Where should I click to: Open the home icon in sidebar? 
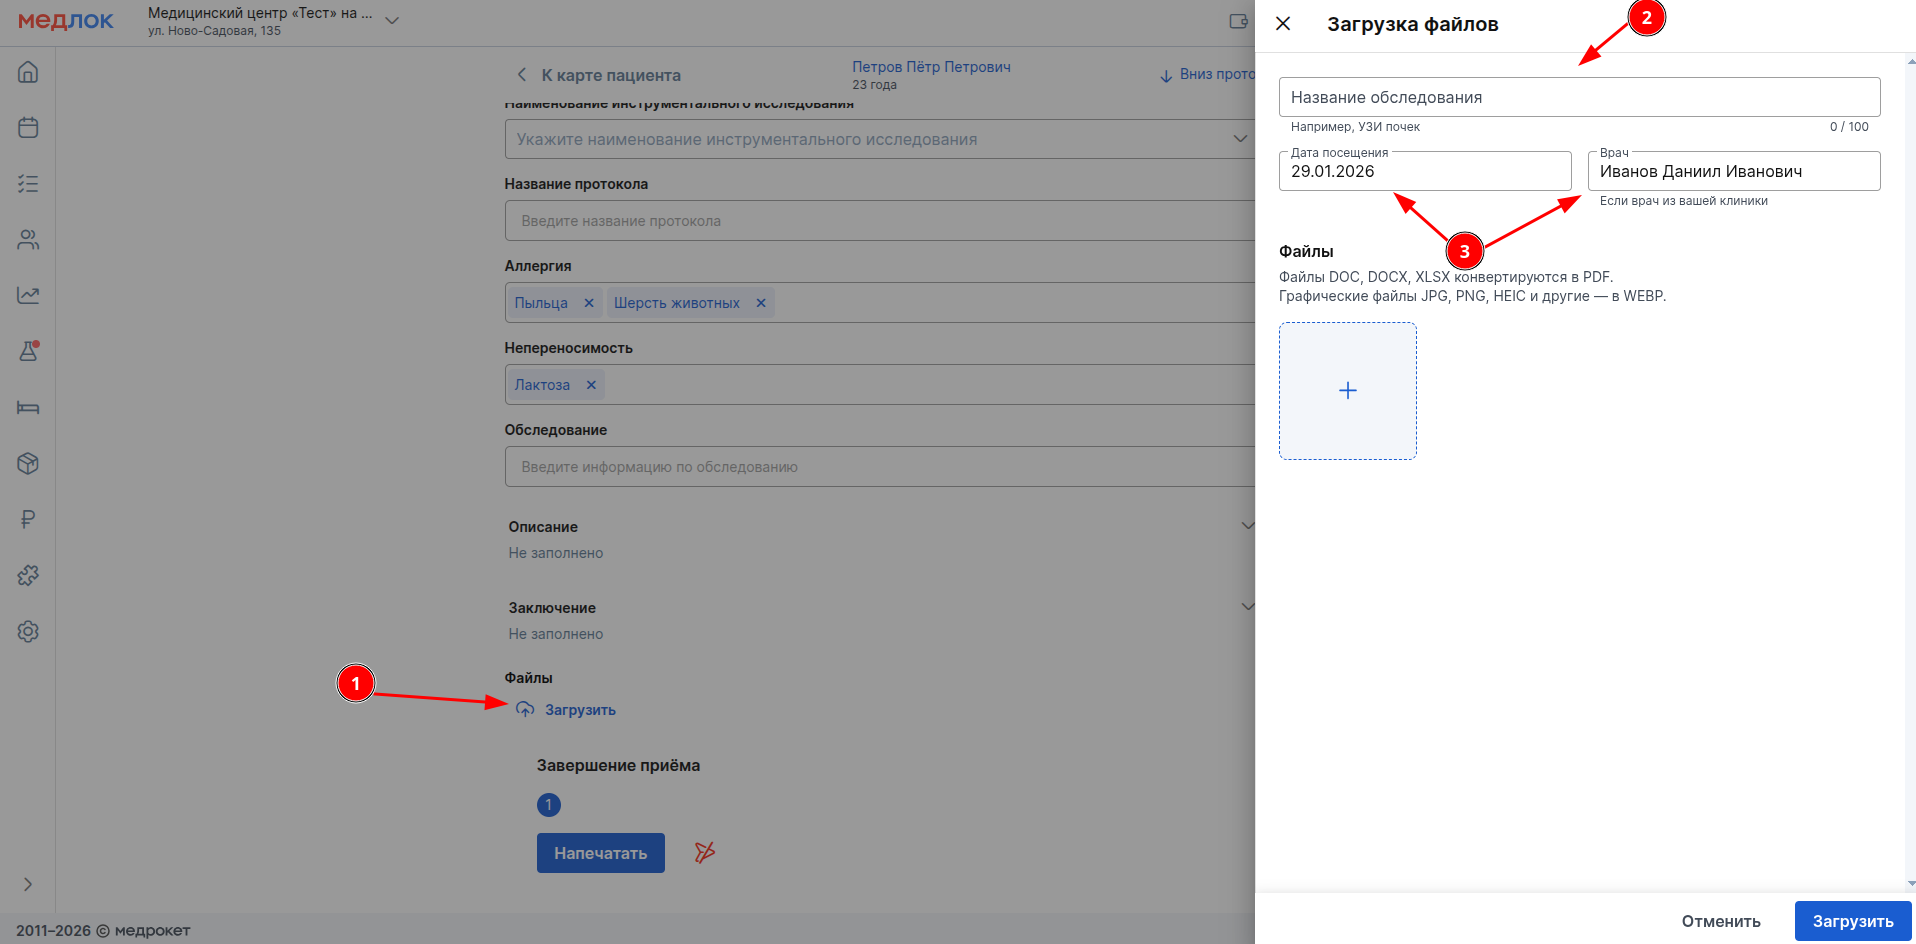(x=28, y=72)
